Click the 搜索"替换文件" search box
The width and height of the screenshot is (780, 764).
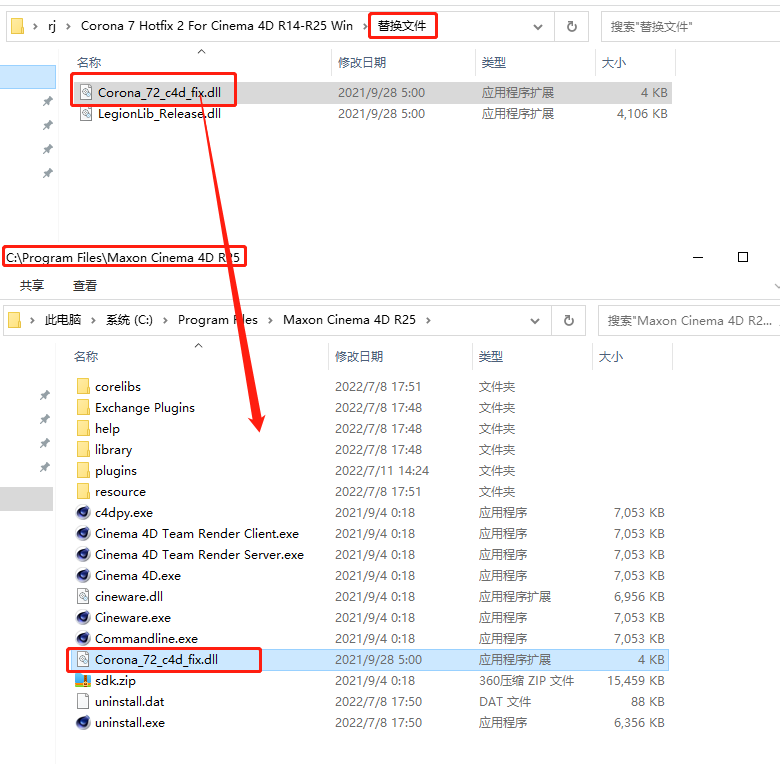pyautogui.click(x=690, y=26)
